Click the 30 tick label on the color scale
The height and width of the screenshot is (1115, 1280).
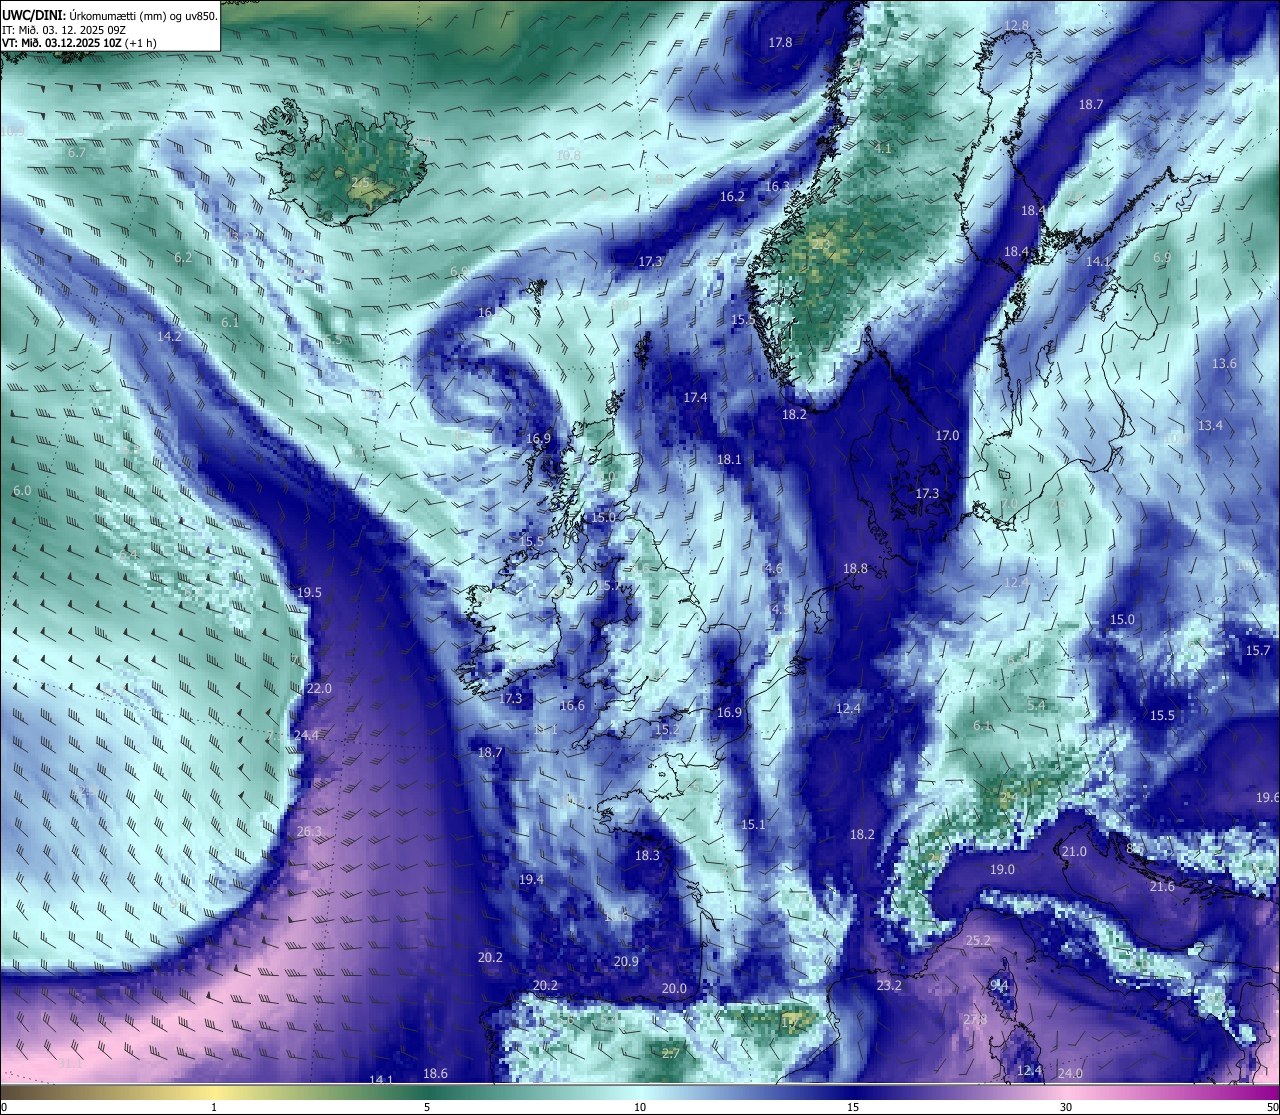(1066, 1107)
